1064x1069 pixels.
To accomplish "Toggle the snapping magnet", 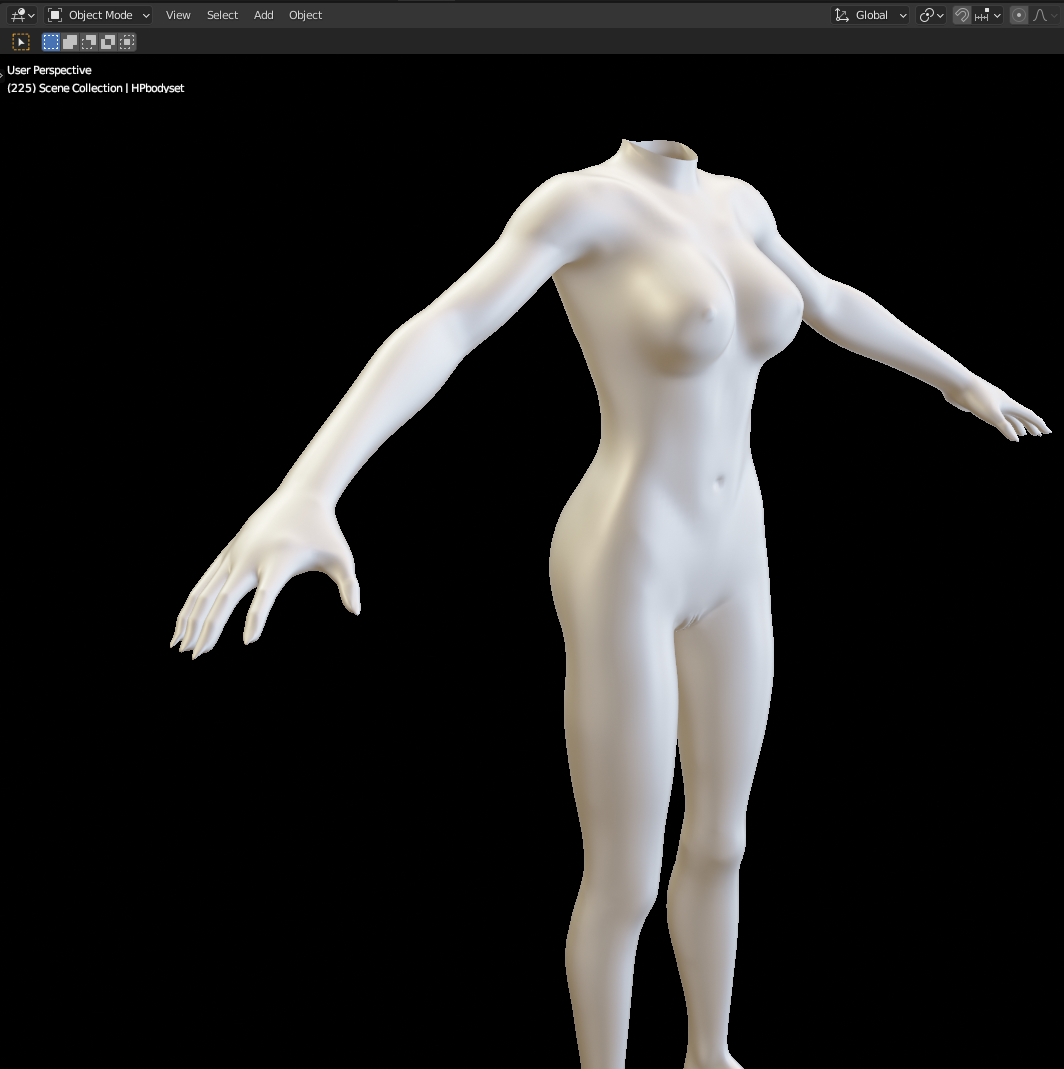I will (x=962, y=15).
